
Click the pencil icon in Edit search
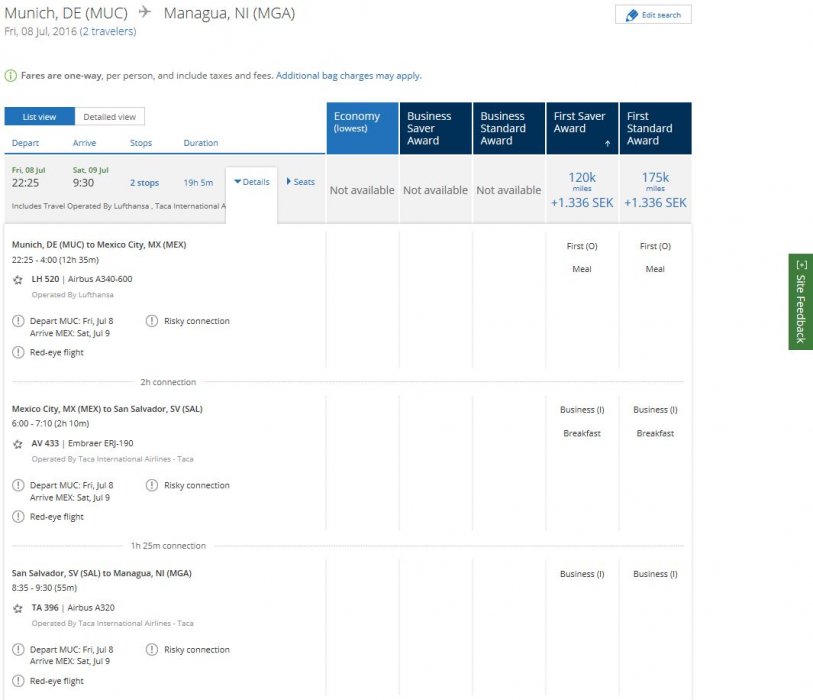tap(631, 16)
